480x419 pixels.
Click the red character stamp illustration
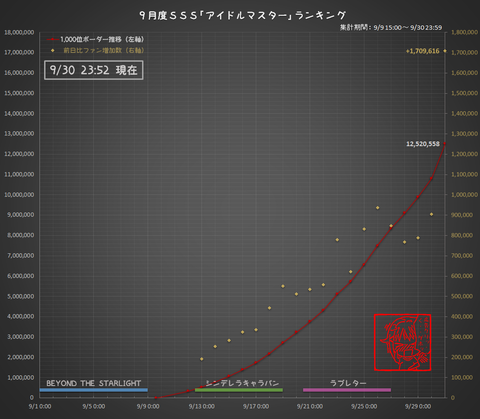click(x=402, y=342)
